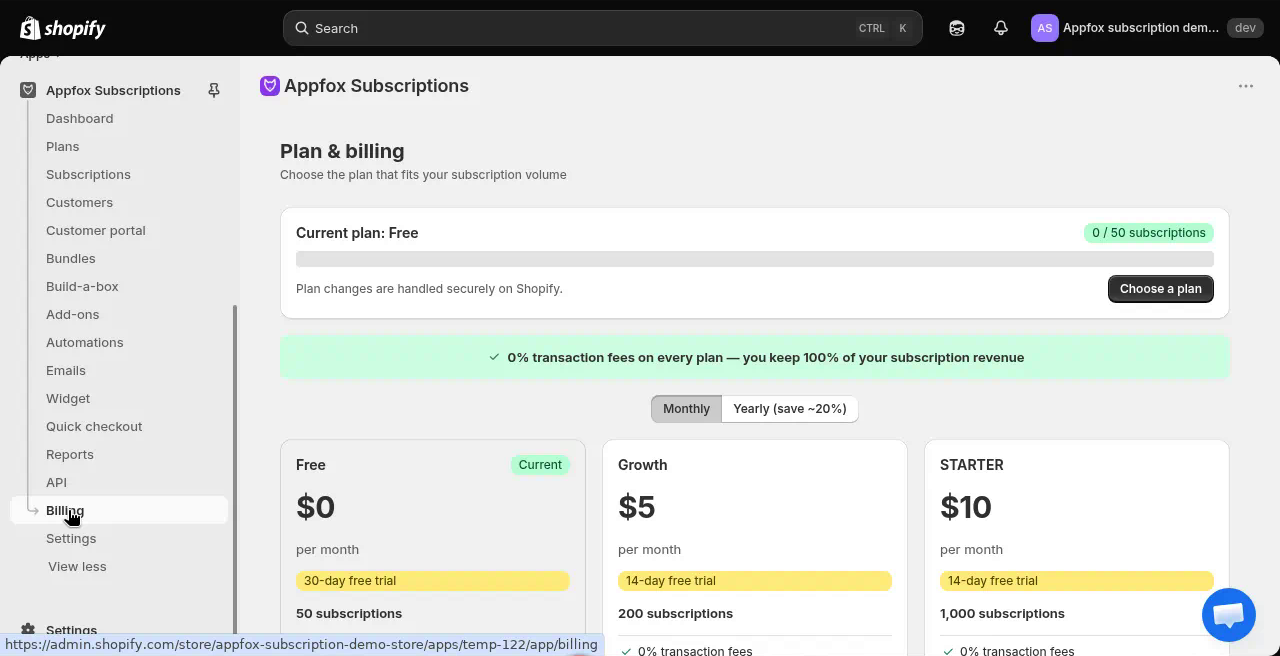Select the Monthly billing toggle
Image resolution: width=1280 pixels, height=656 pixels.
point(686,408)
